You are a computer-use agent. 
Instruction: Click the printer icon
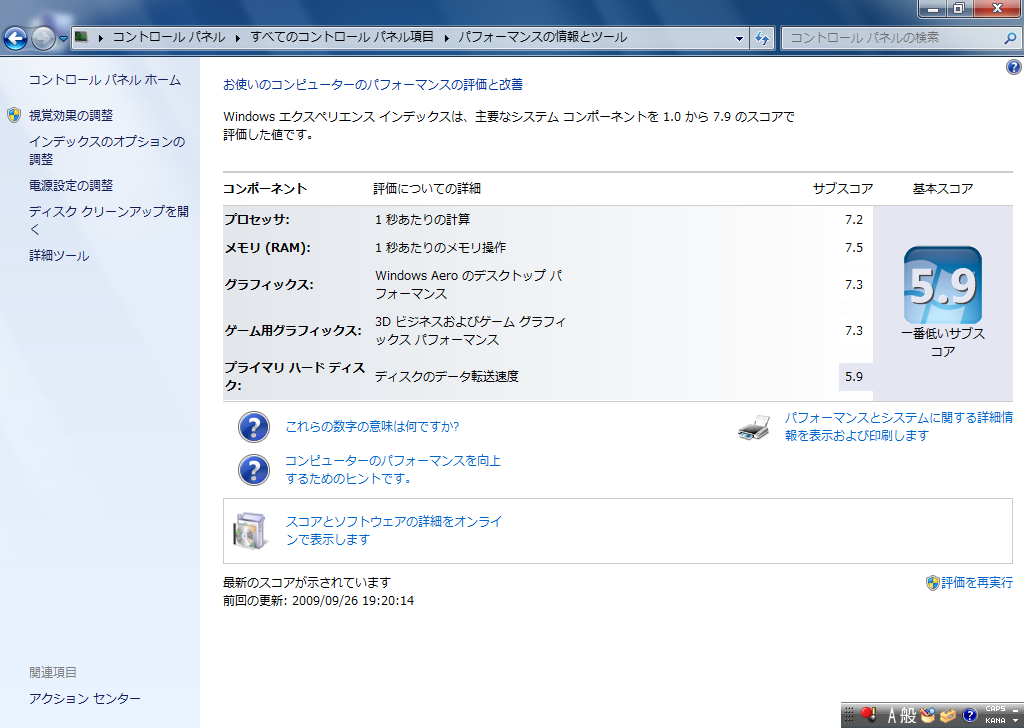pos(754,428)
